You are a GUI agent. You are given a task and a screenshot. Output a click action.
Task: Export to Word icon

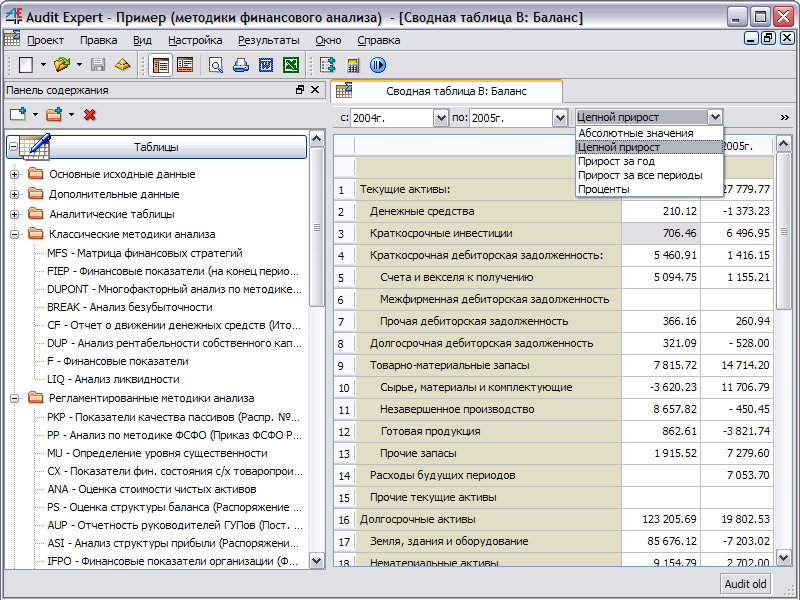point(266,65)
